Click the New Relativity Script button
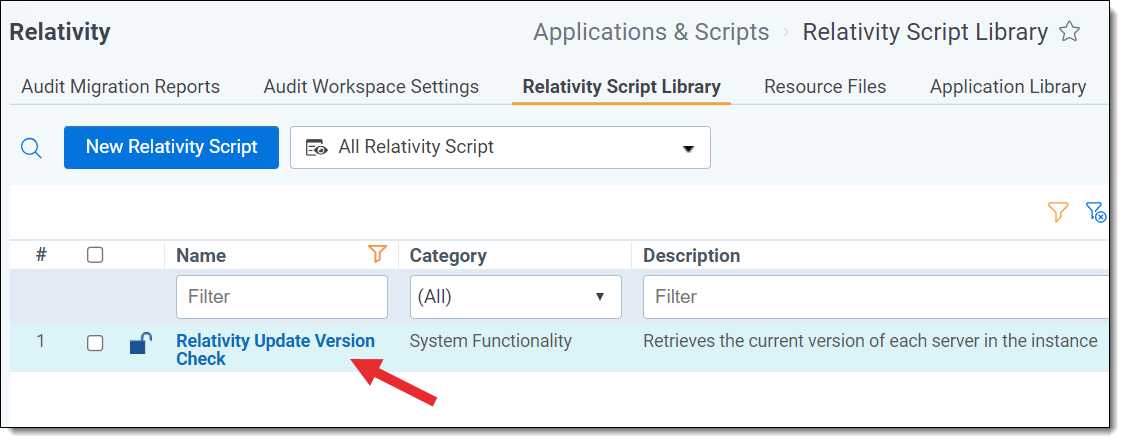Screen dimensions: 1125x443 [171, 147]
